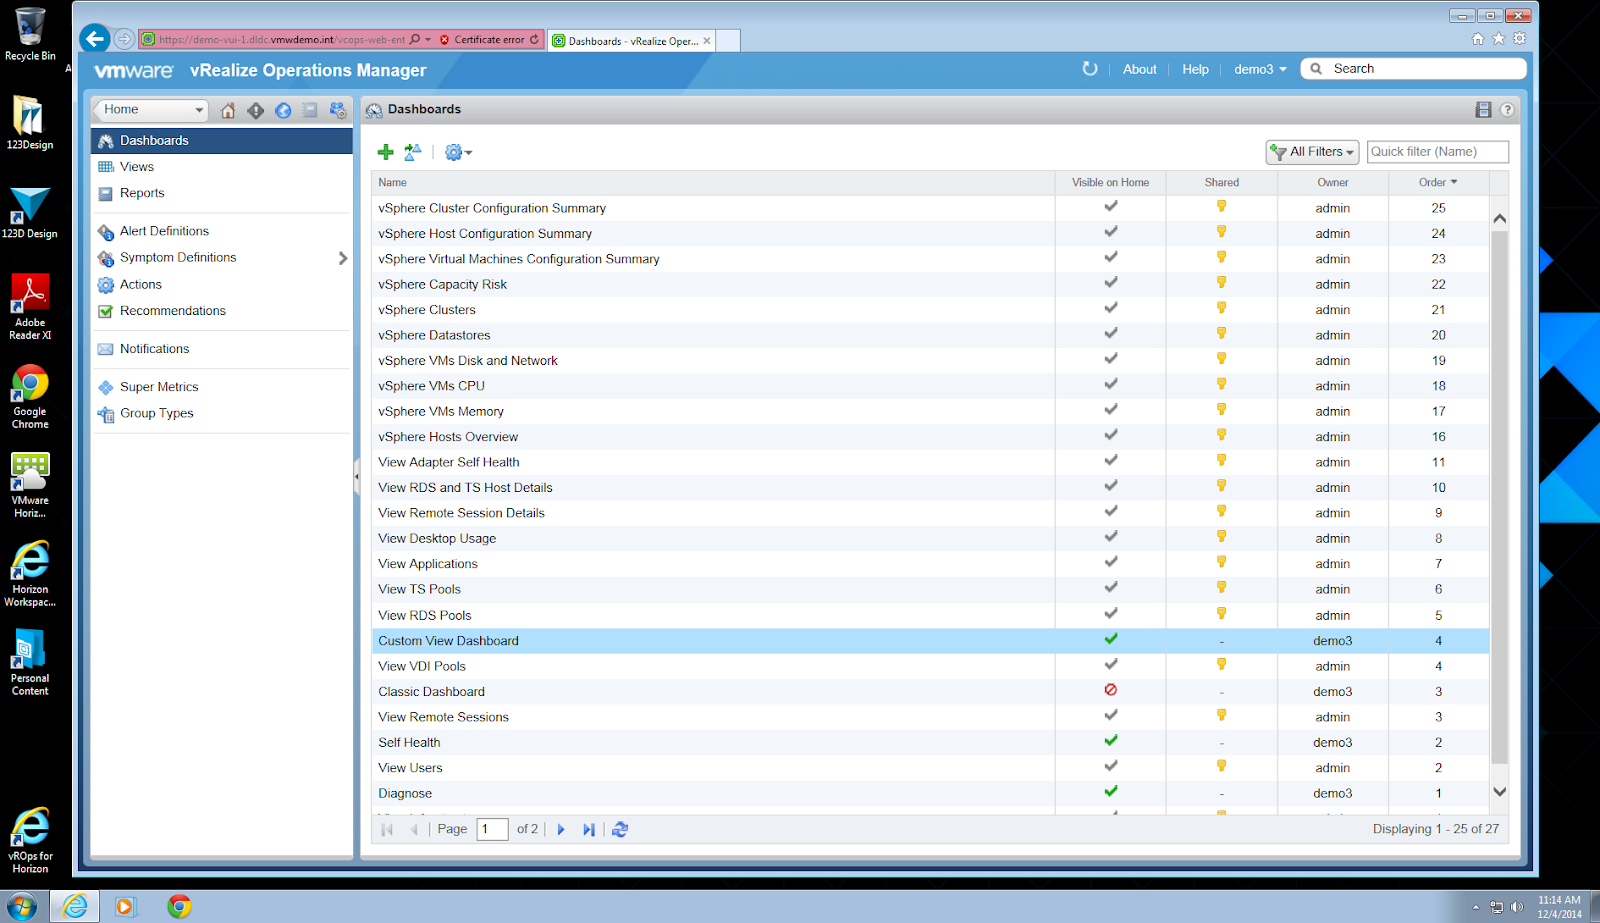Click Shared icon for View Remote Sessions

(x=1221, y=715)
